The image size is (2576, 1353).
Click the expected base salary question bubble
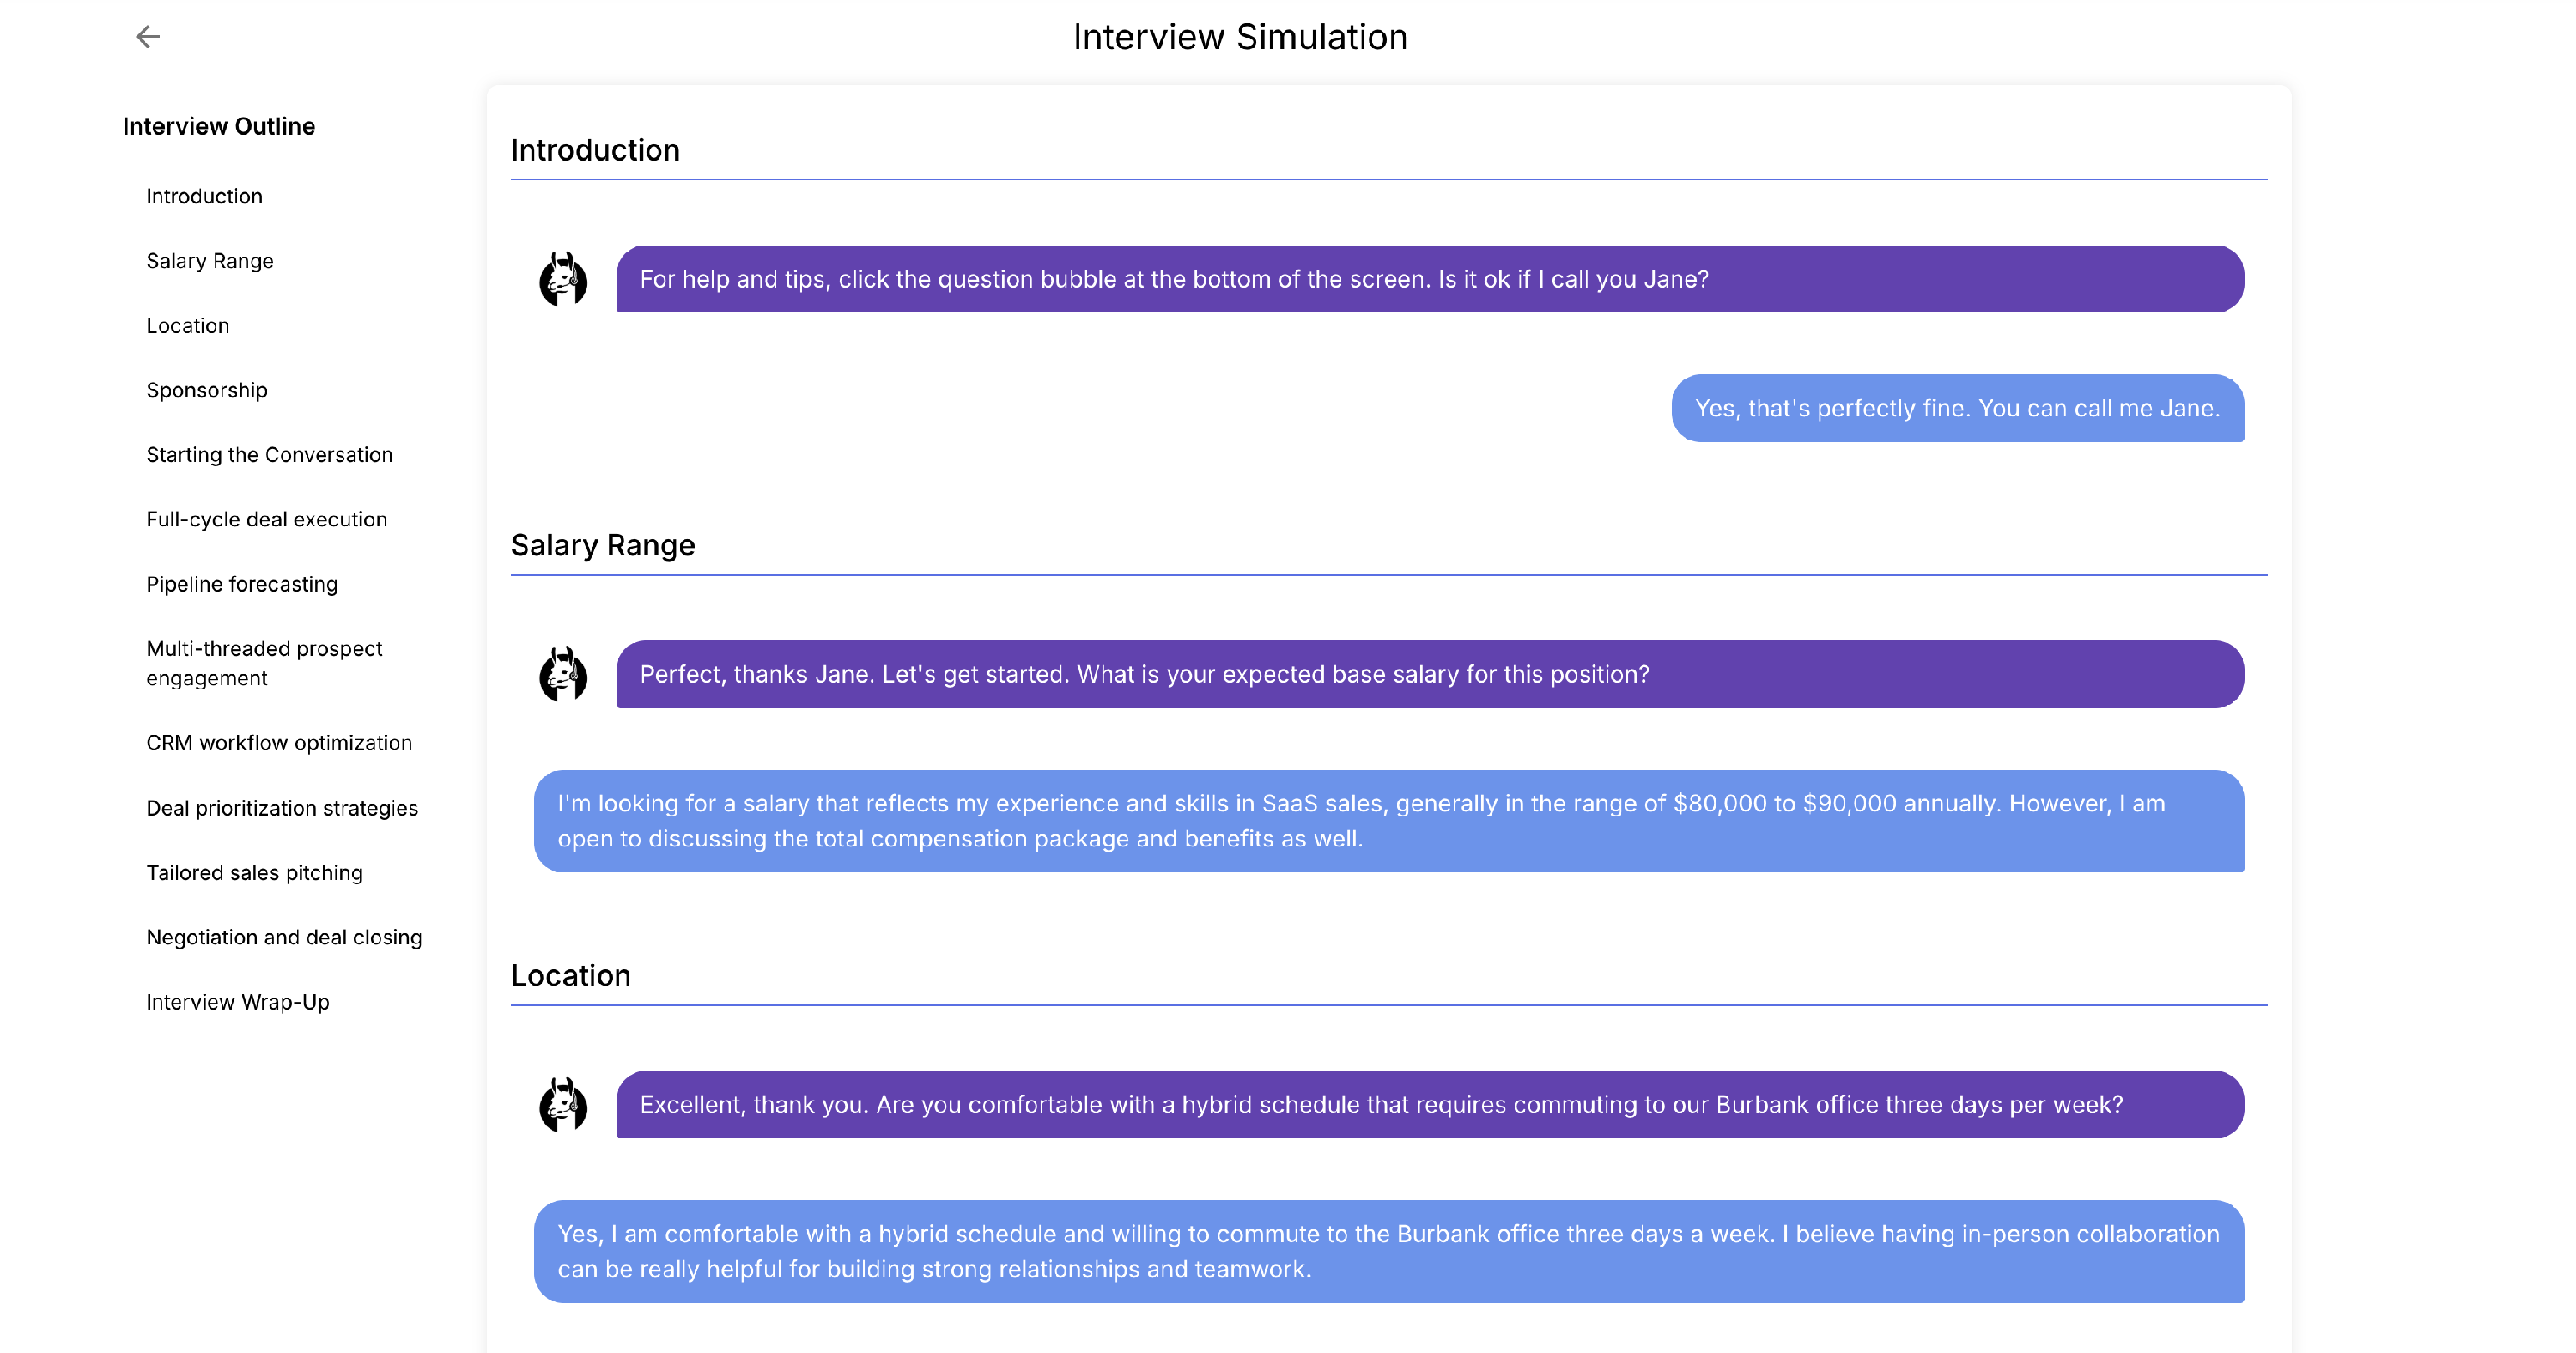[1428, 674]
